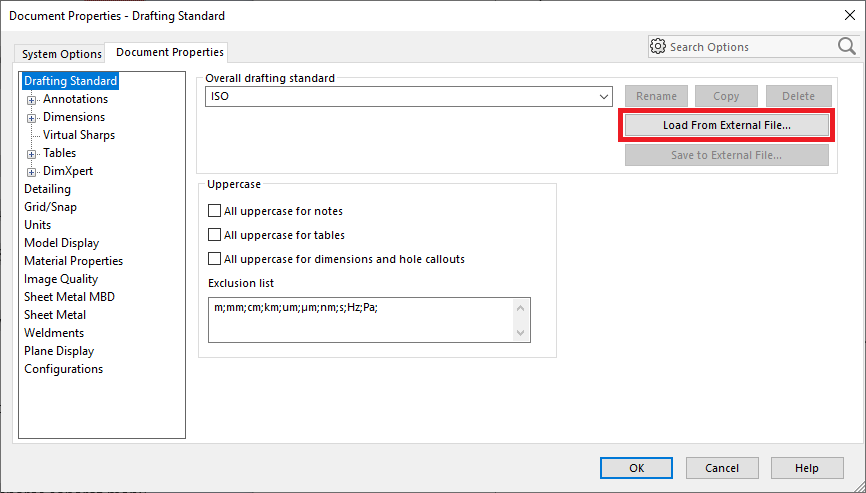Click exclusion list scrollbar down arrow
Image resolution: width=866 pixels, height=493 pixels.
pyautogui.click(x=520, y=333)
